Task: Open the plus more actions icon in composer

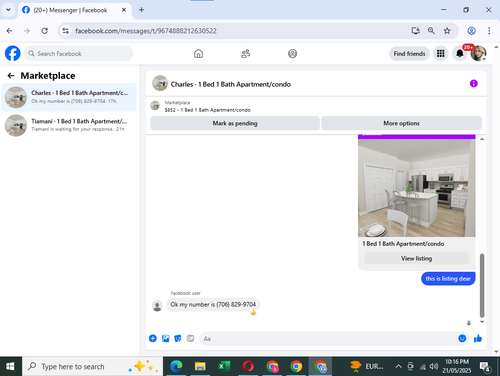Action: [153, 338]
